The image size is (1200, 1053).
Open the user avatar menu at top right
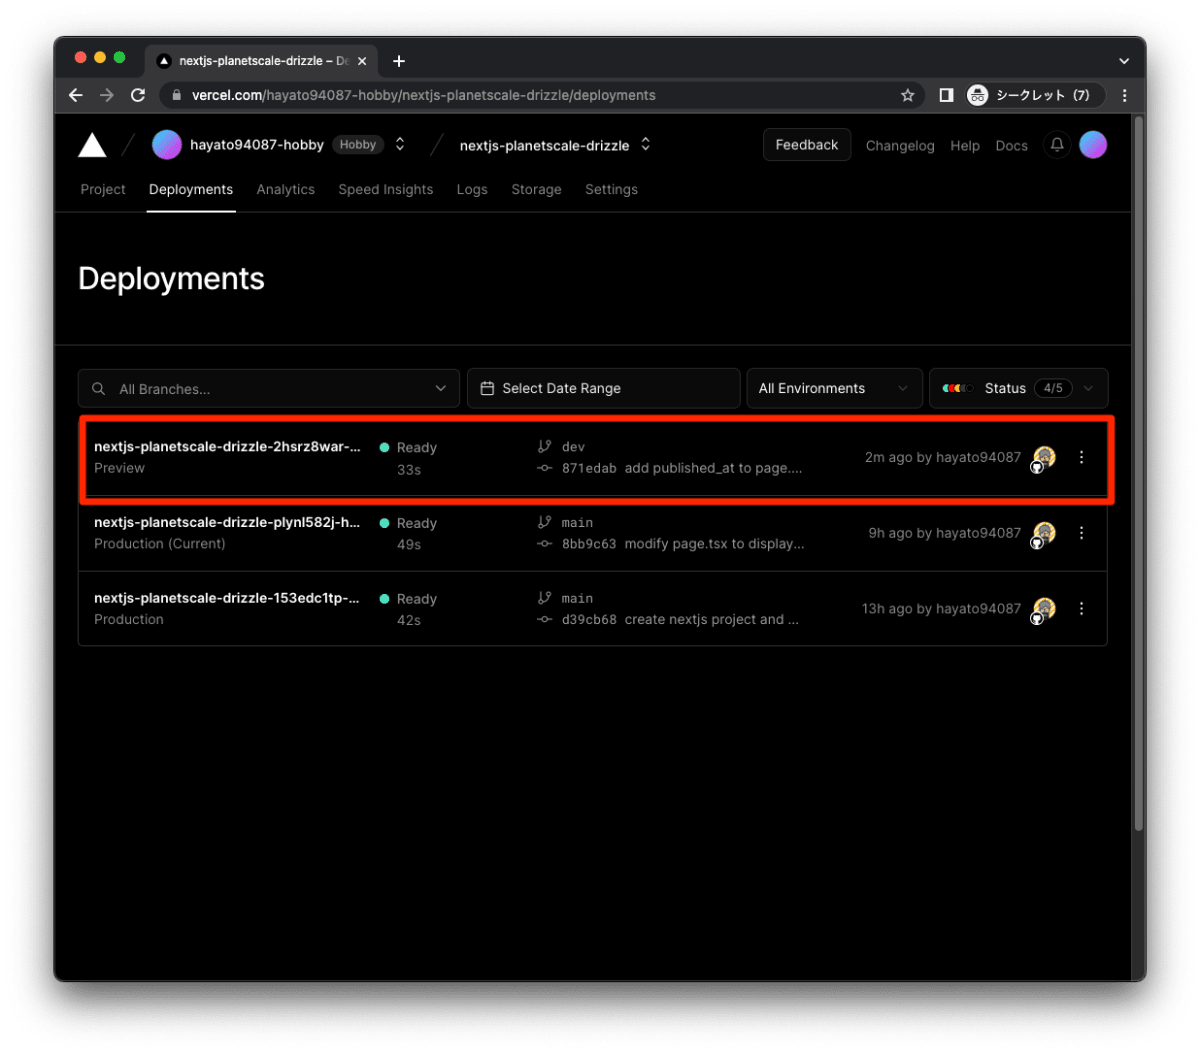(x=1093, y=145)
